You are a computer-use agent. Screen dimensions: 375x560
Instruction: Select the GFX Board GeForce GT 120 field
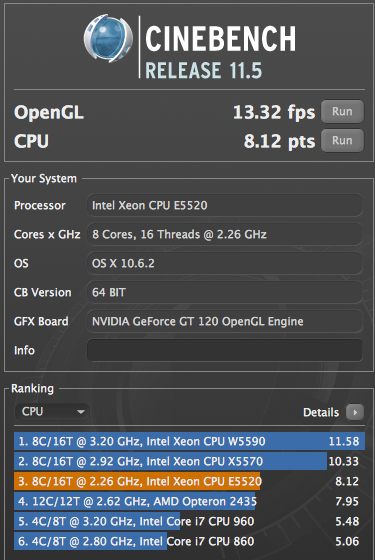pos(225,321)
